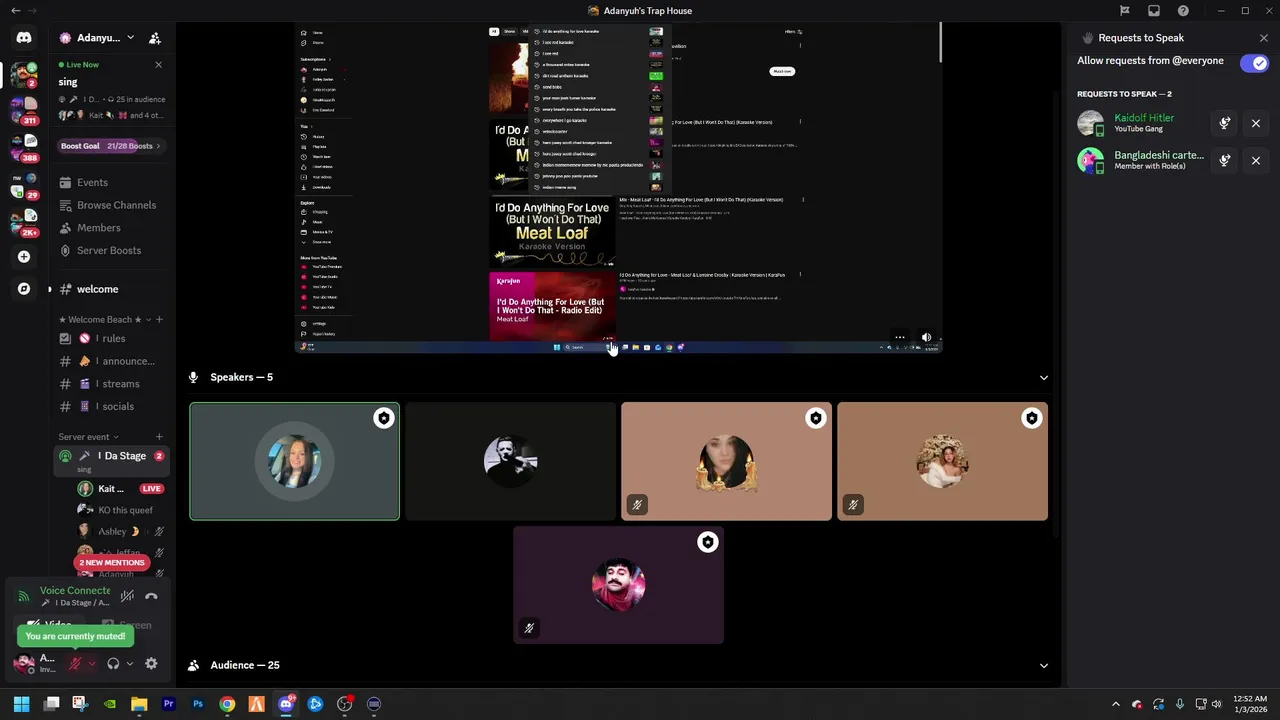Select the green-highlighted first speaker tile

(295, 462)
